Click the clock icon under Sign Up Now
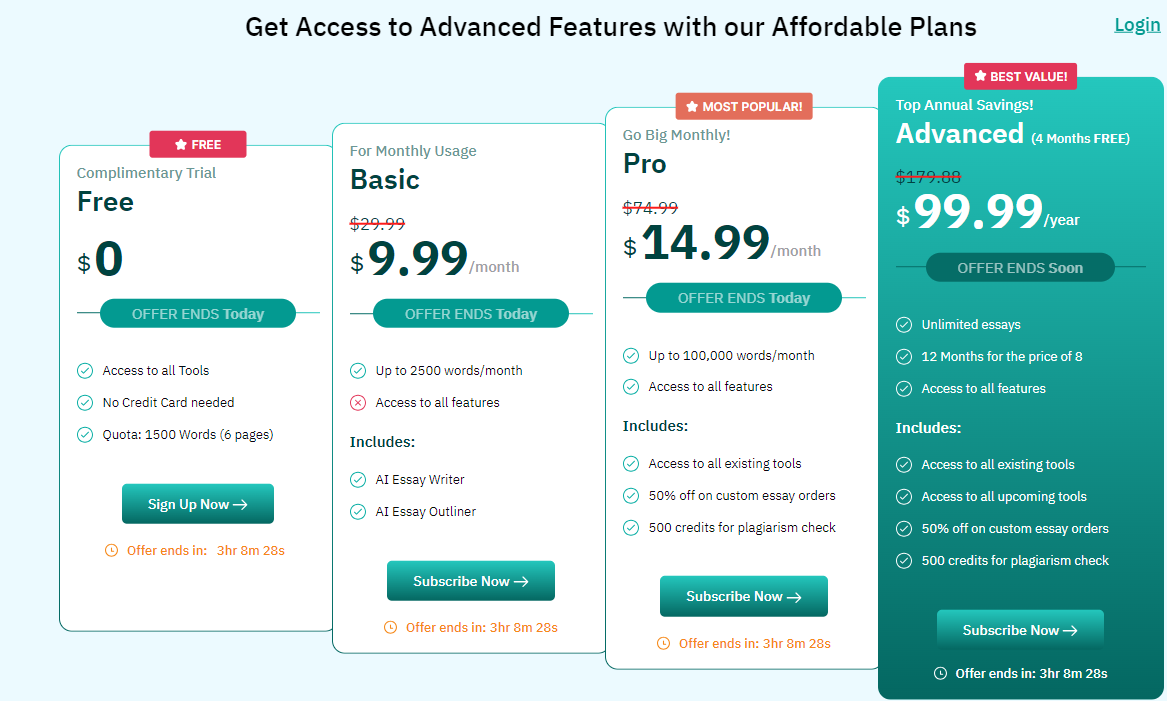The height and width of the screenshot is (701, 1167). point(111,551)
